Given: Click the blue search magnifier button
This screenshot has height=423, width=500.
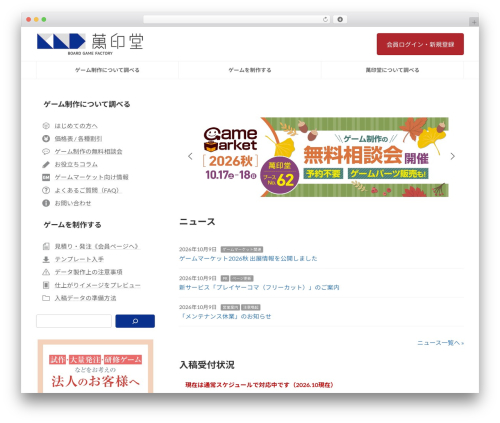Looking at the screenshot, I should pos(135,321).
